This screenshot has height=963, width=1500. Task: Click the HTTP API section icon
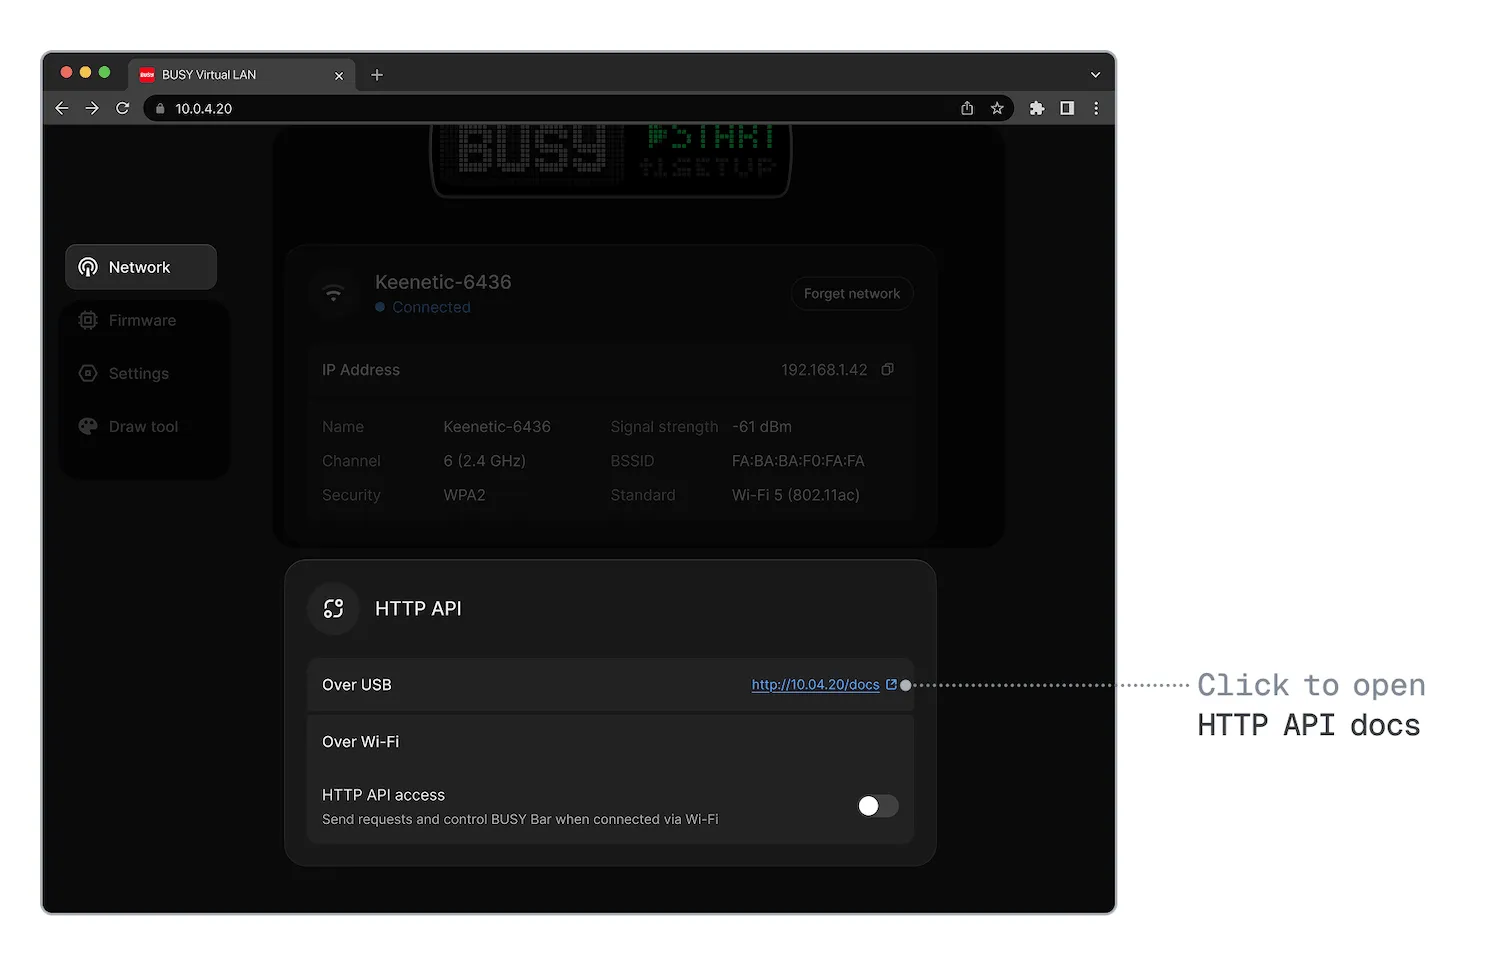coord(334,608)
